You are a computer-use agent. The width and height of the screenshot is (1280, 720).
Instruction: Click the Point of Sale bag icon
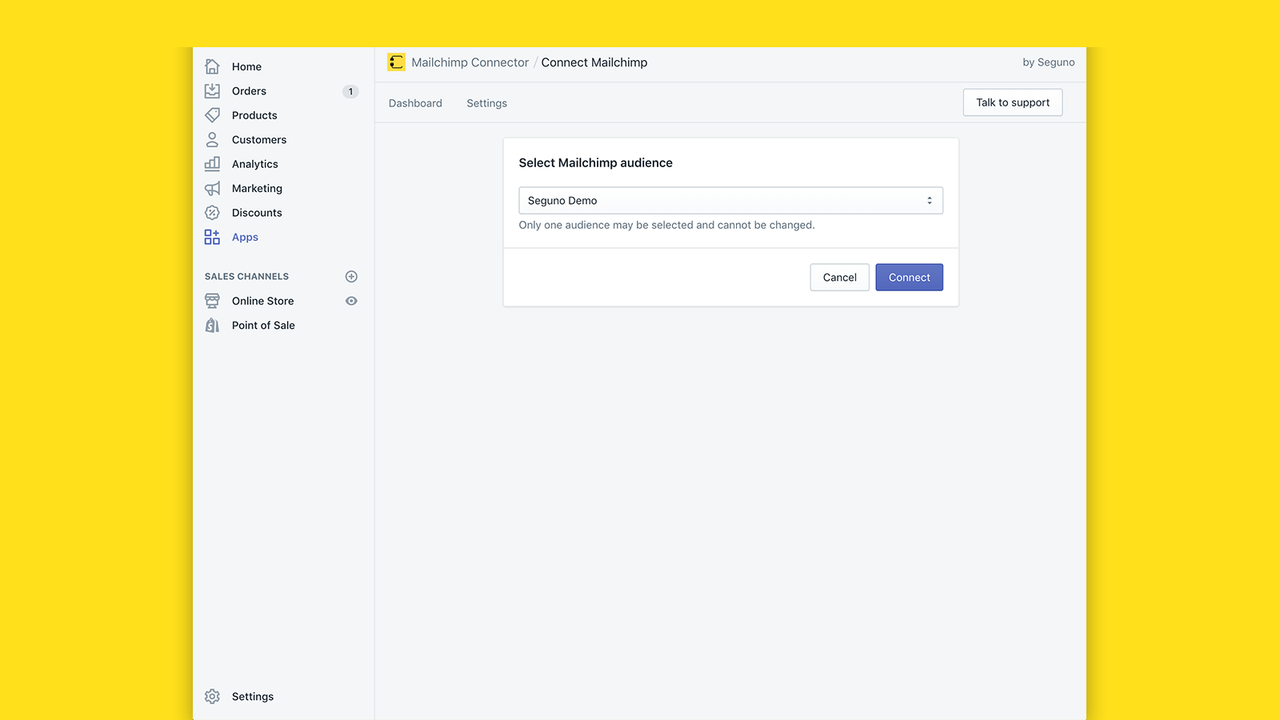click(212, 325)
